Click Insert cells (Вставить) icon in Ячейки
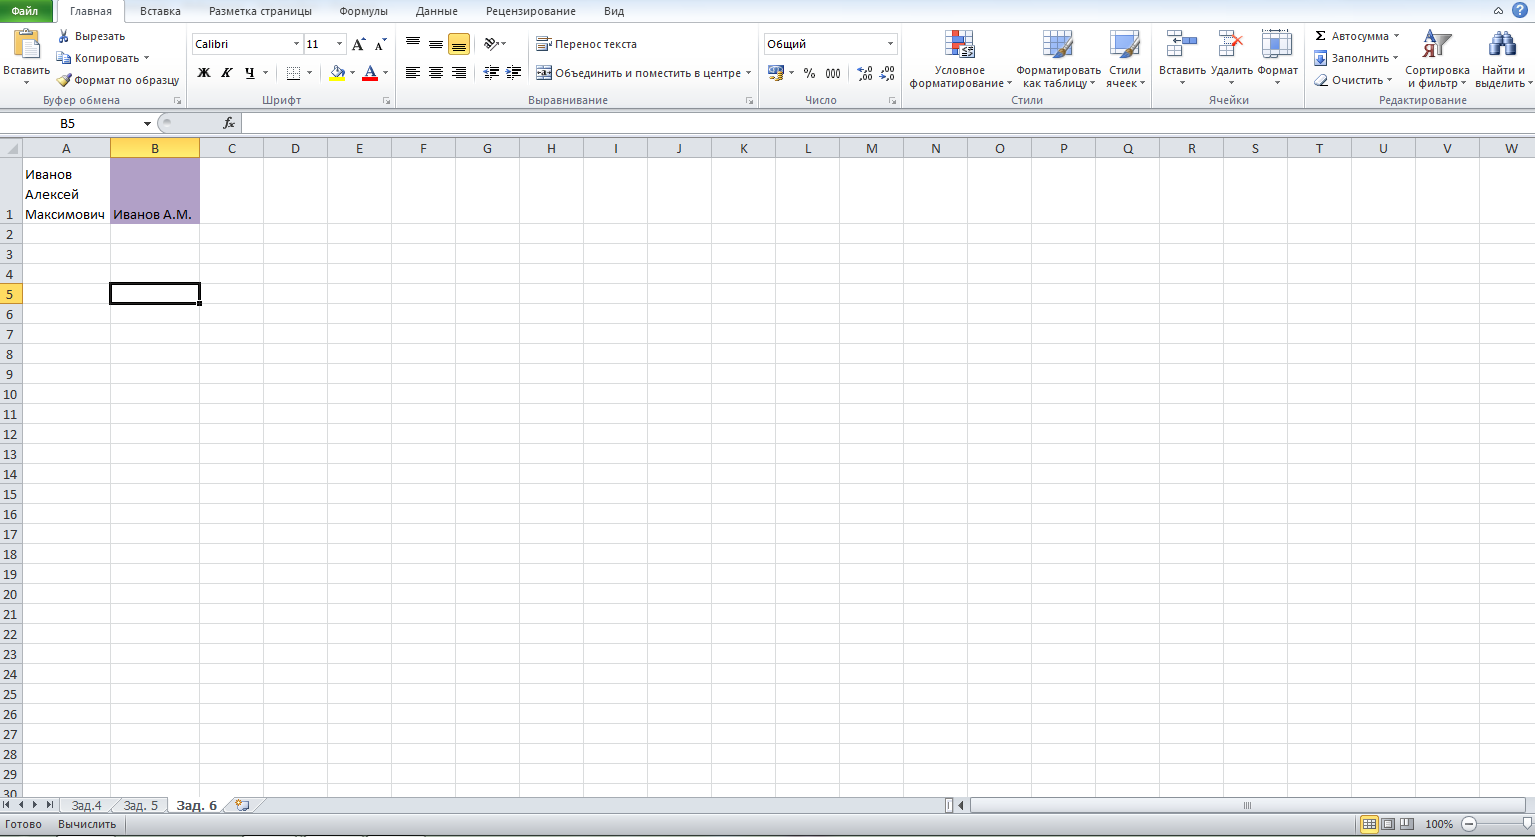This screenshot has width=1535, height=837. tap(1182, 44)
